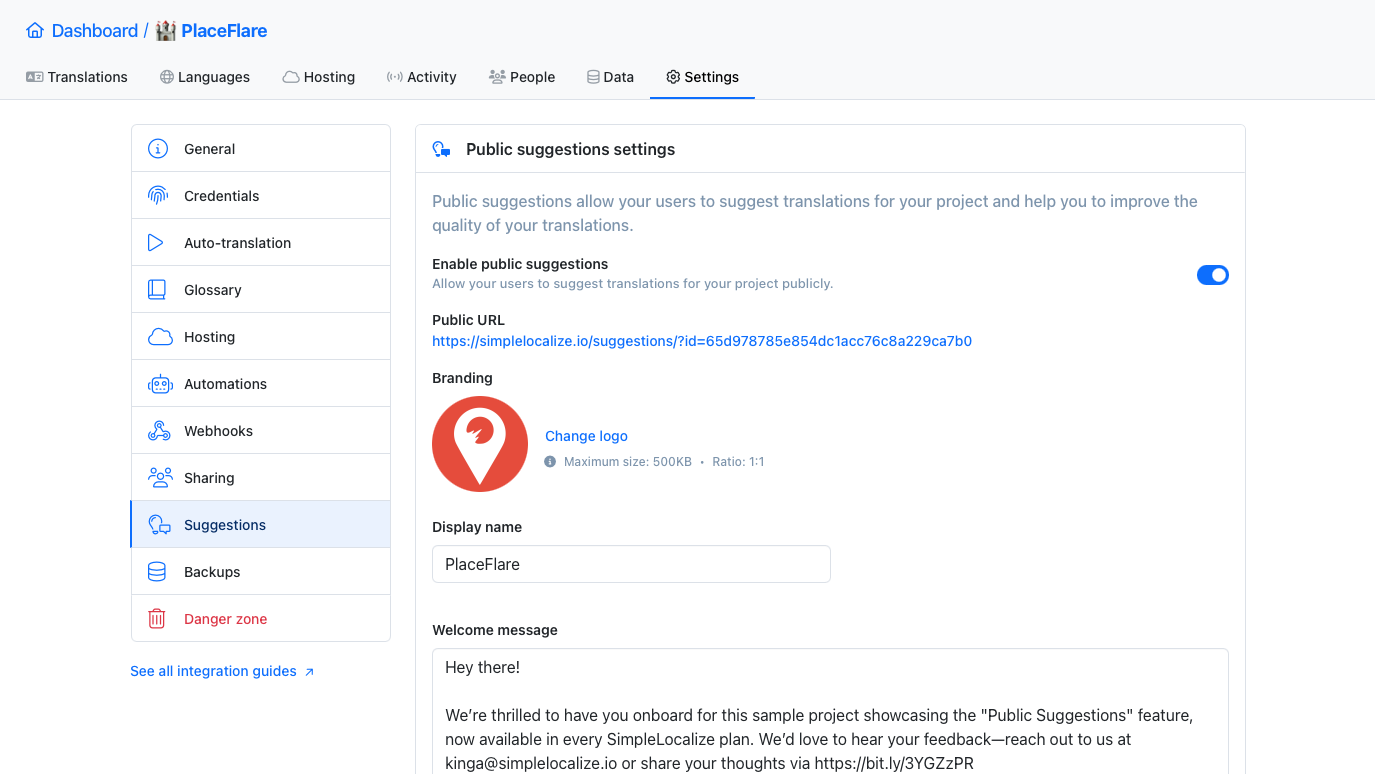
Task: Switch to the People tab
Action: 522,77
